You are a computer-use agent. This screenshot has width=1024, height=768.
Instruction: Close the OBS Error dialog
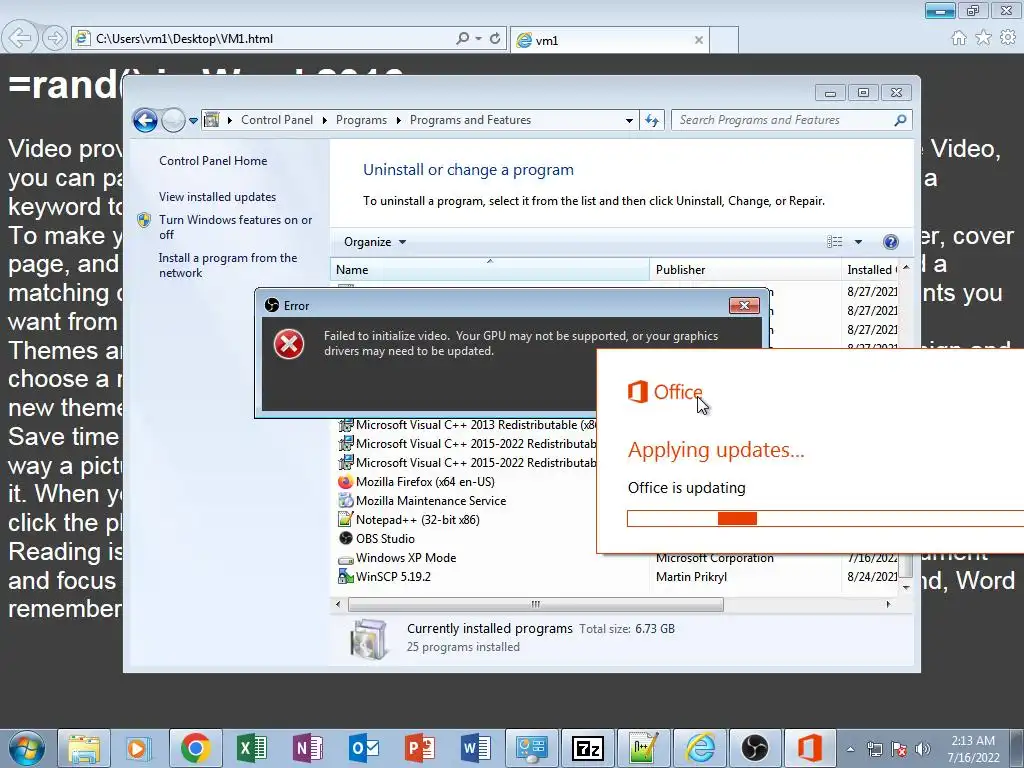744,306
